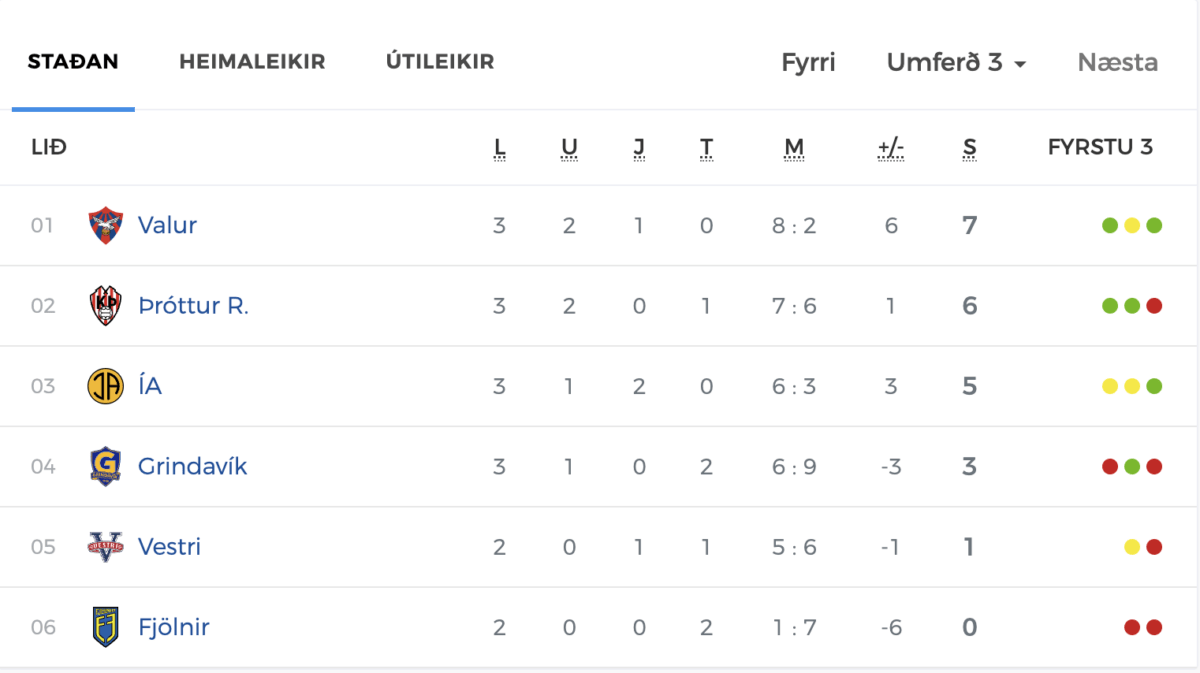Screen dimensions: 1200x673
Task: Open the Valur team link
Action: pyautogui.click(x=167, y=225)
